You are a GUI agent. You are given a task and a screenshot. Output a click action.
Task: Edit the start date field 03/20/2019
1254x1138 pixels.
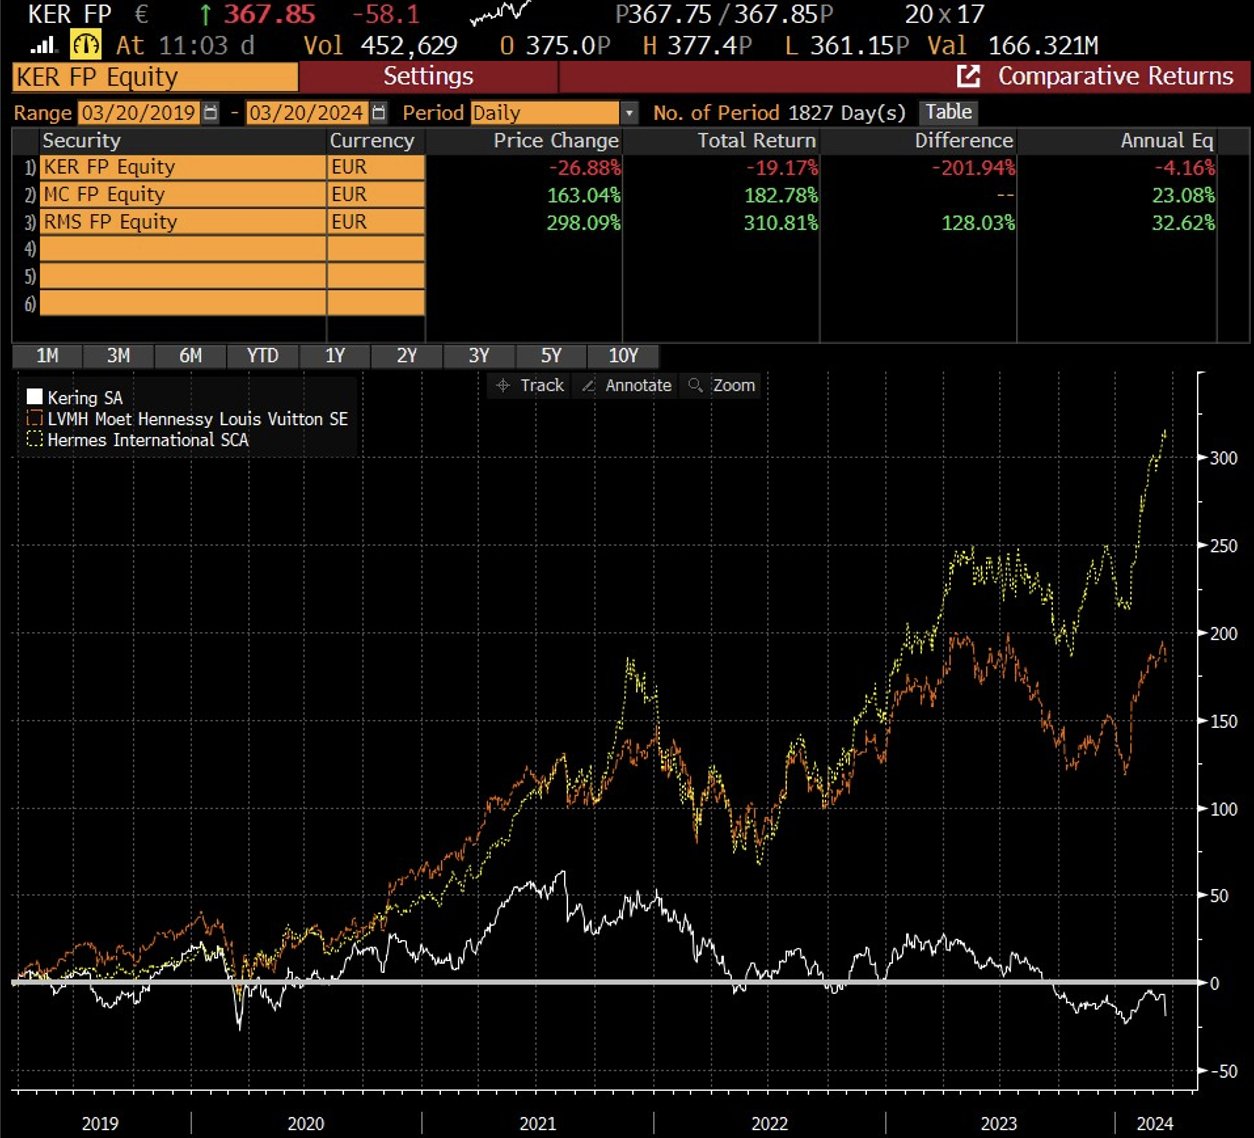139,113
